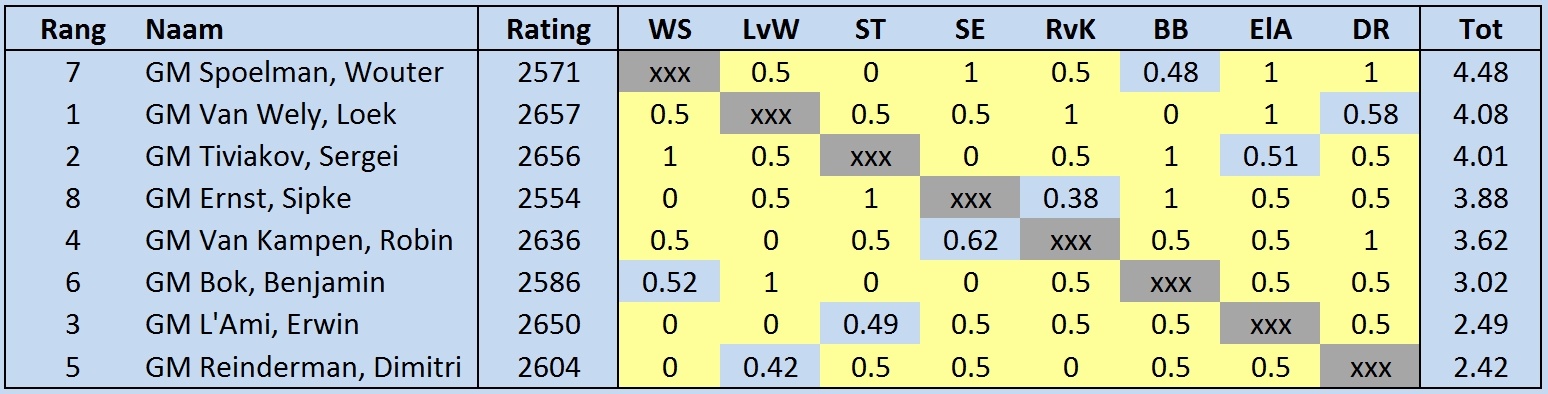Select the 0.52 cell in Bok row
The image size is (1548, 394).
coord(669,283)
